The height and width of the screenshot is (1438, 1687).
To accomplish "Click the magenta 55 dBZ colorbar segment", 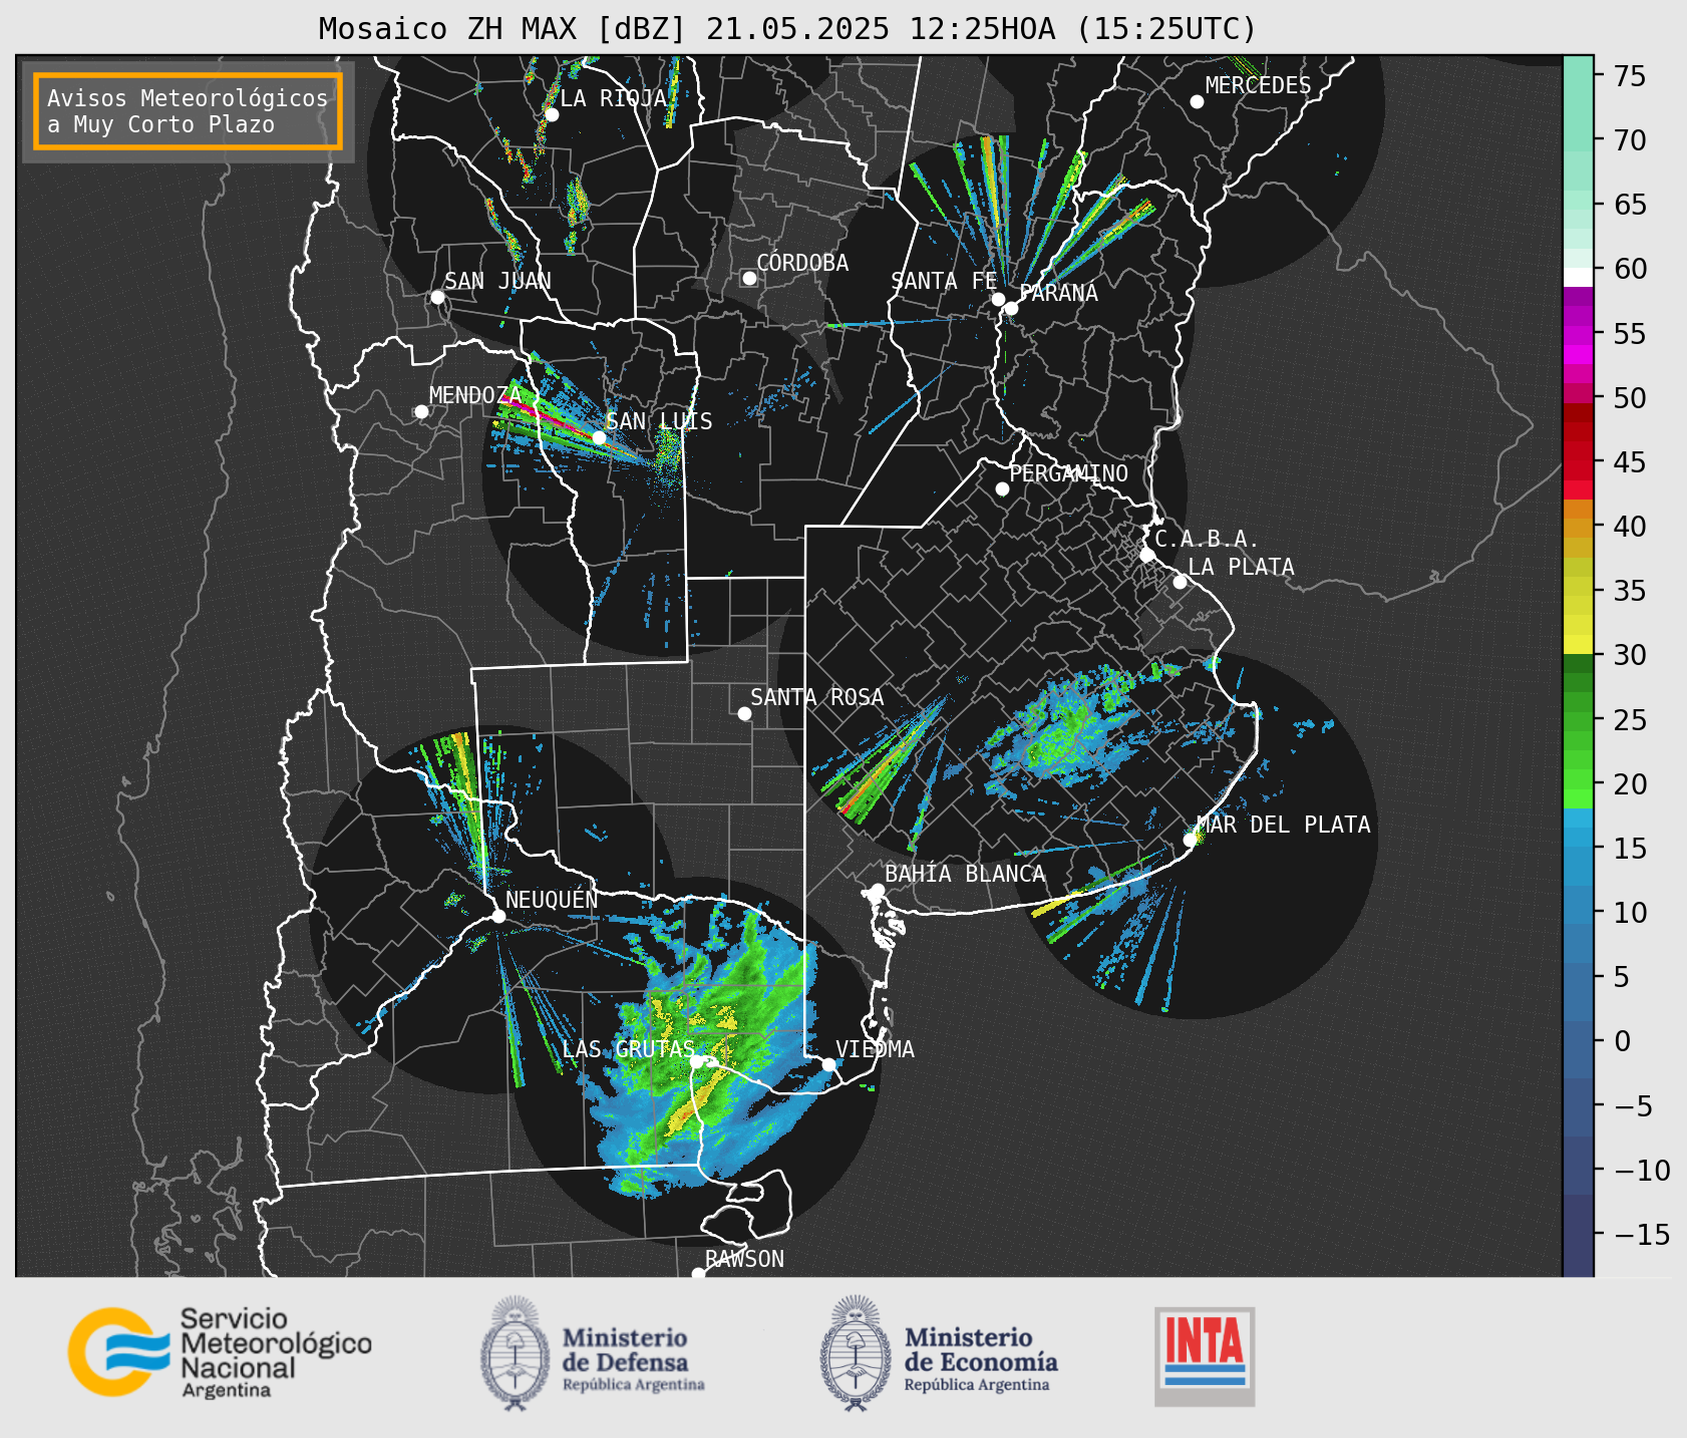I will pos(1578,333).
